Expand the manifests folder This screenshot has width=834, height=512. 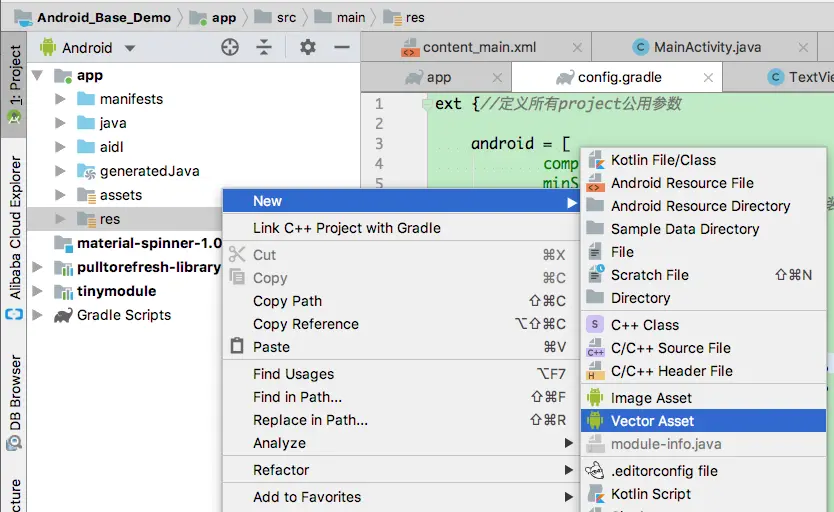(60, 99)
